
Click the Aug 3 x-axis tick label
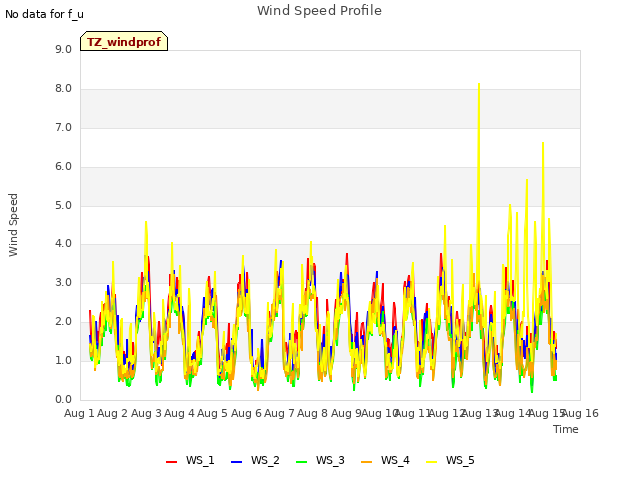click(x=146, y=413)
